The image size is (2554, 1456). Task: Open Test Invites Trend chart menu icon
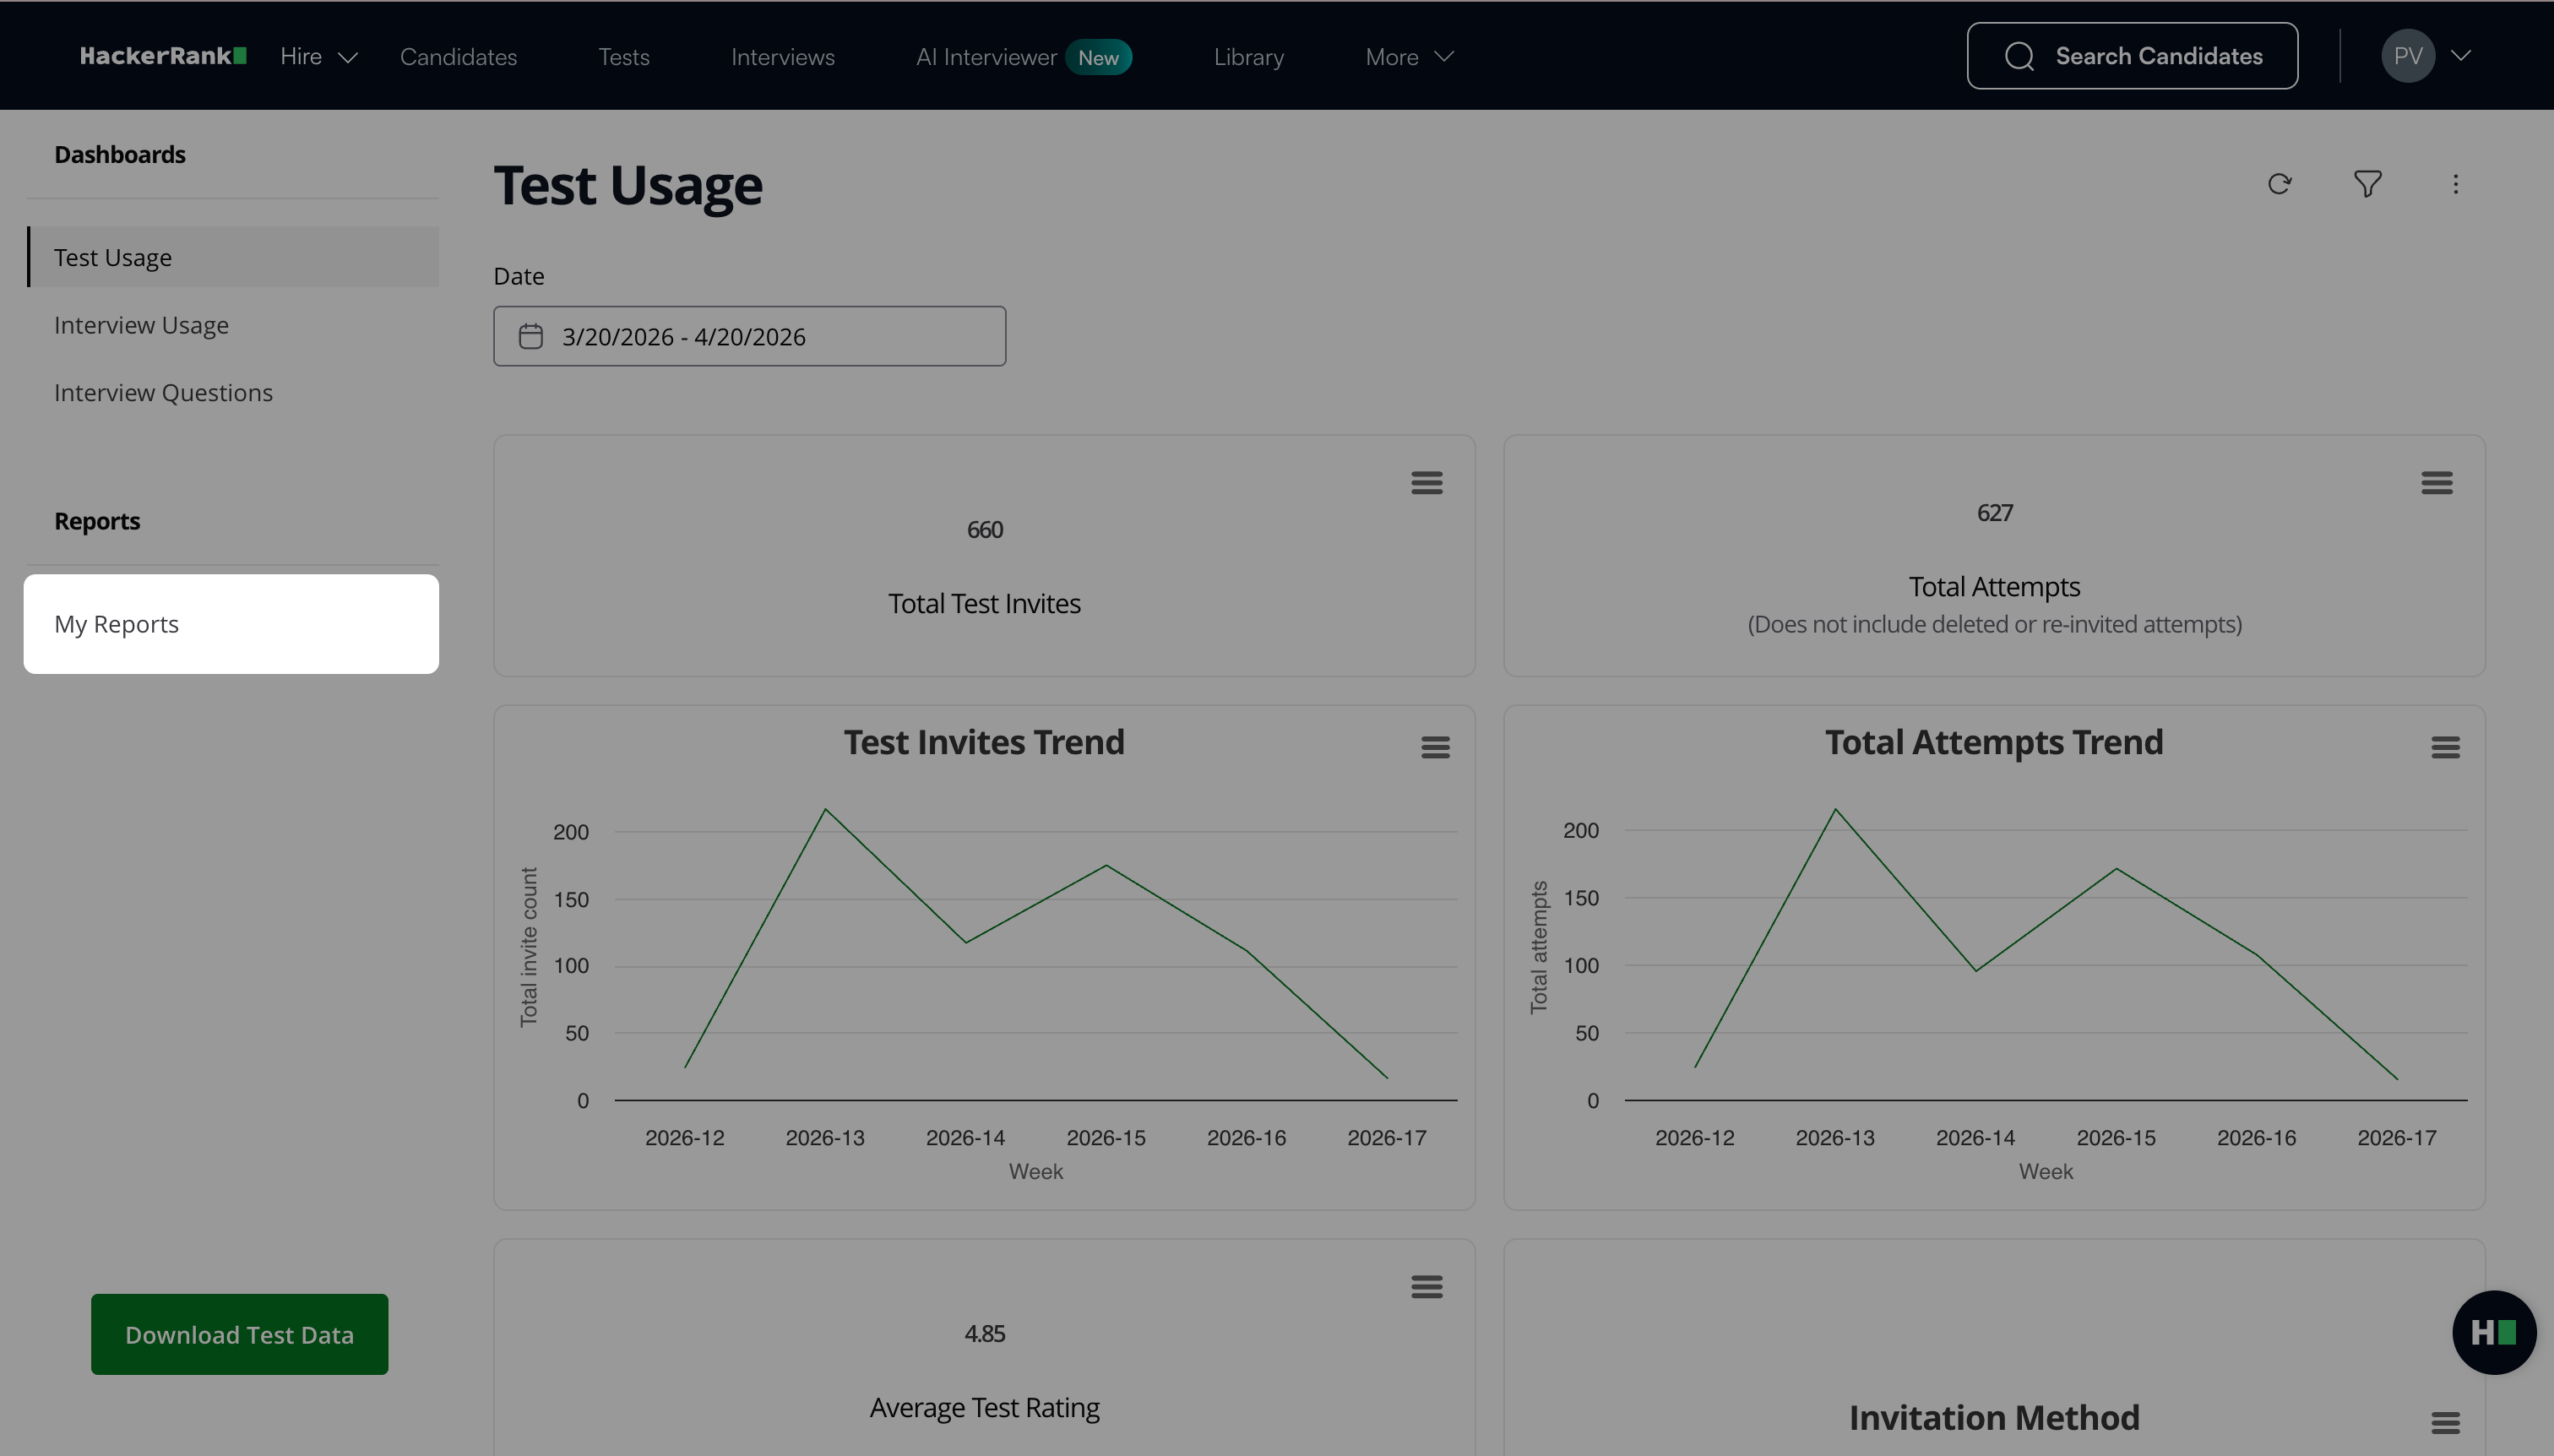1435,747
